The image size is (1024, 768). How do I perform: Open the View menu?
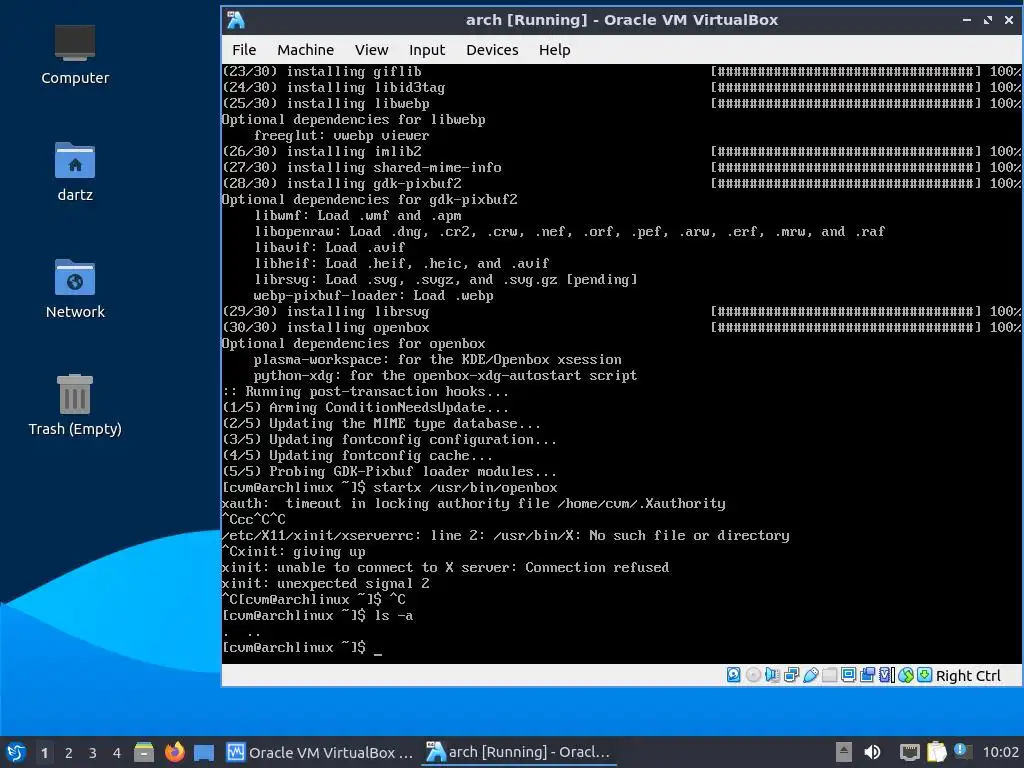pos(371,50)
